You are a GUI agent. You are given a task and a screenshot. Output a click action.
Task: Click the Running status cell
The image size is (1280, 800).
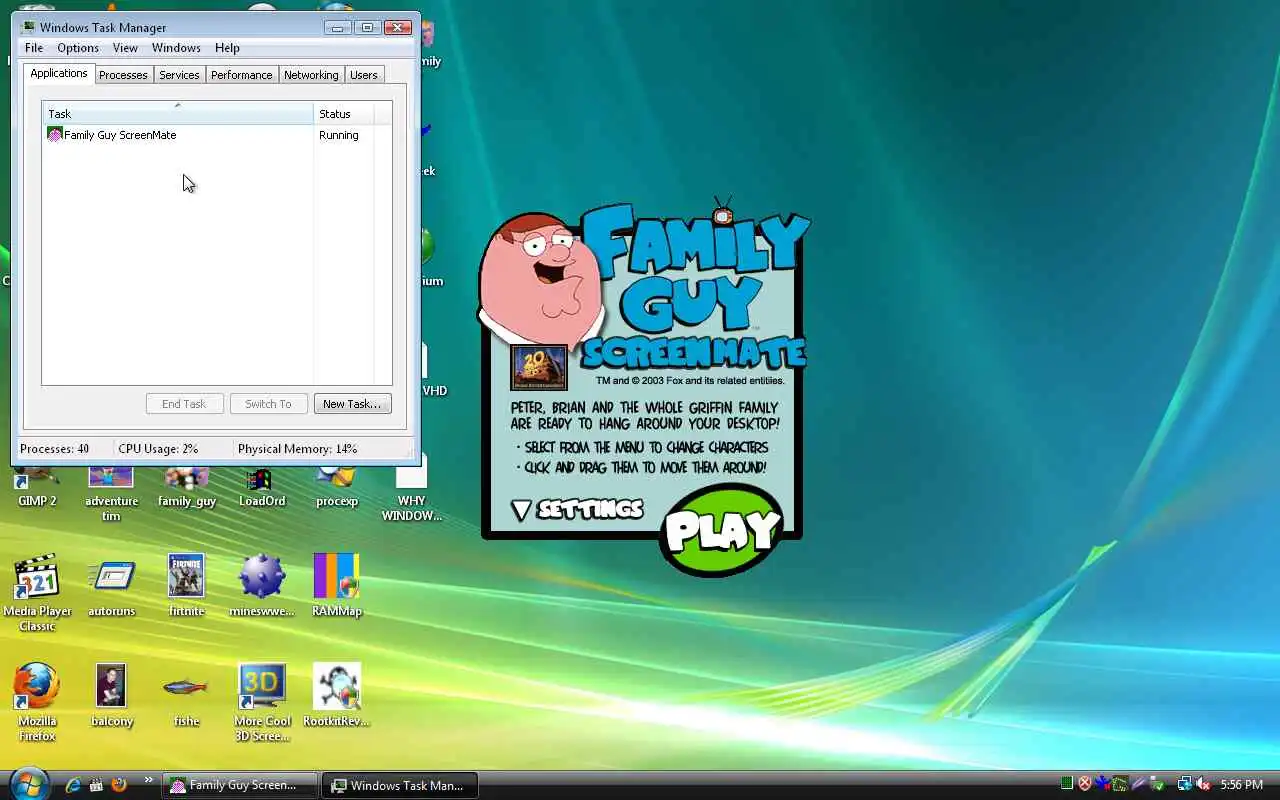tap(339, 135)
